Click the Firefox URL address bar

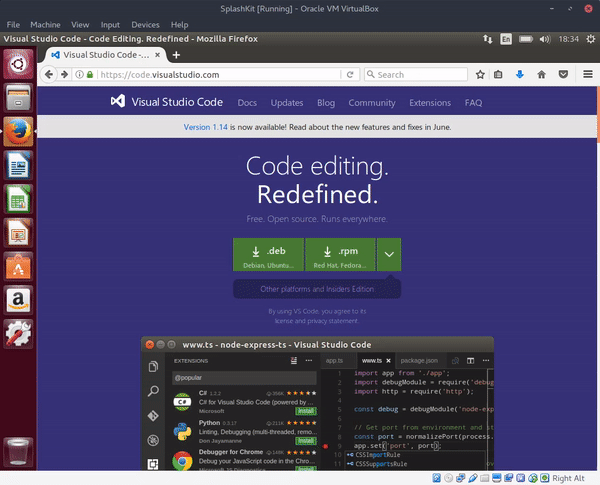tap(218, 75)
